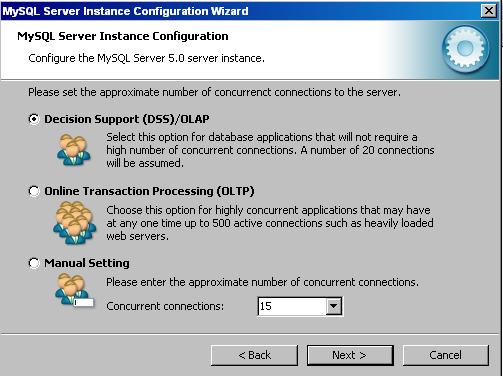Go back with the < Back button
Screen dimensions: 503x376
(254, 355)
